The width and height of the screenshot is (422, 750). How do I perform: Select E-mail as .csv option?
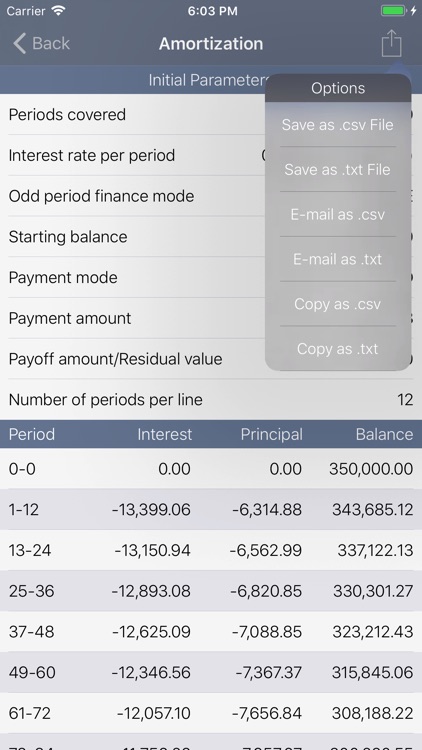point(338,214)
